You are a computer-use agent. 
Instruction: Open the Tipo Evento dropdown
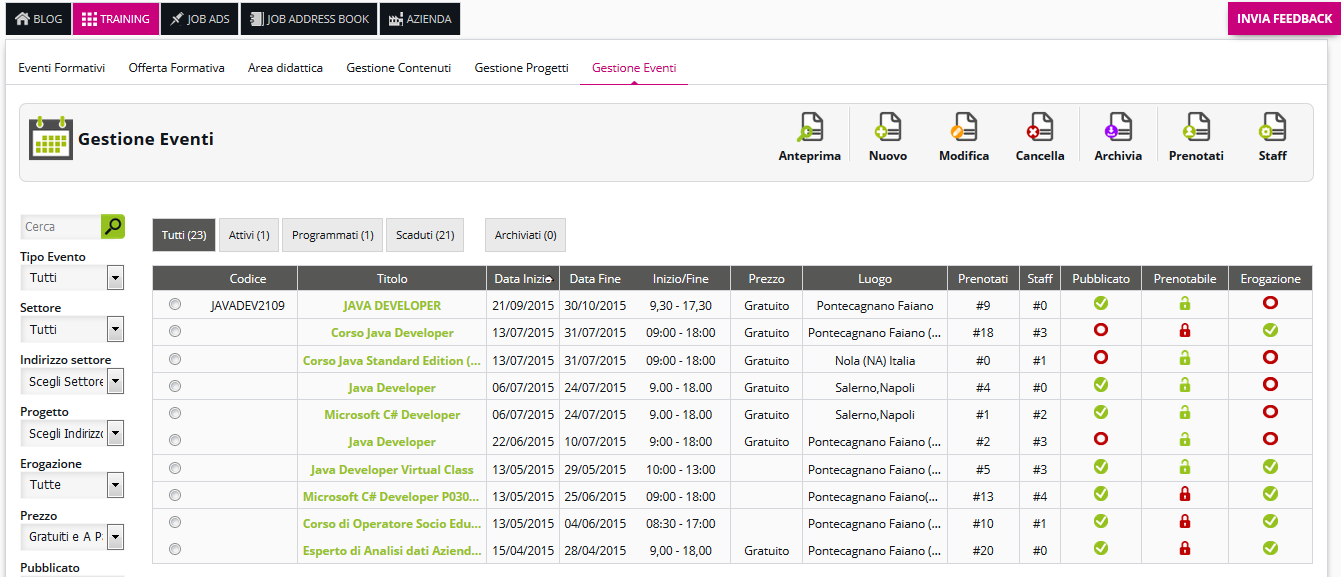[x=72, y=277]
